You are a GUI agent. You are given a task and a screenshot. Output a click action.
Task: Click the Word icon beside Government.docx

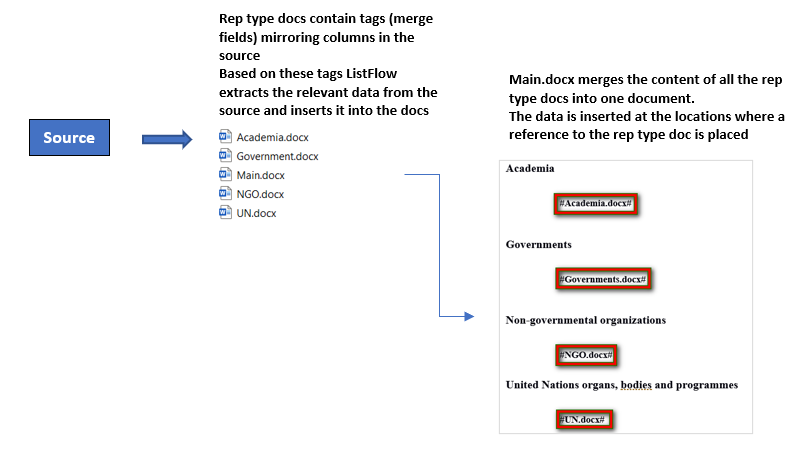(225, 155)
